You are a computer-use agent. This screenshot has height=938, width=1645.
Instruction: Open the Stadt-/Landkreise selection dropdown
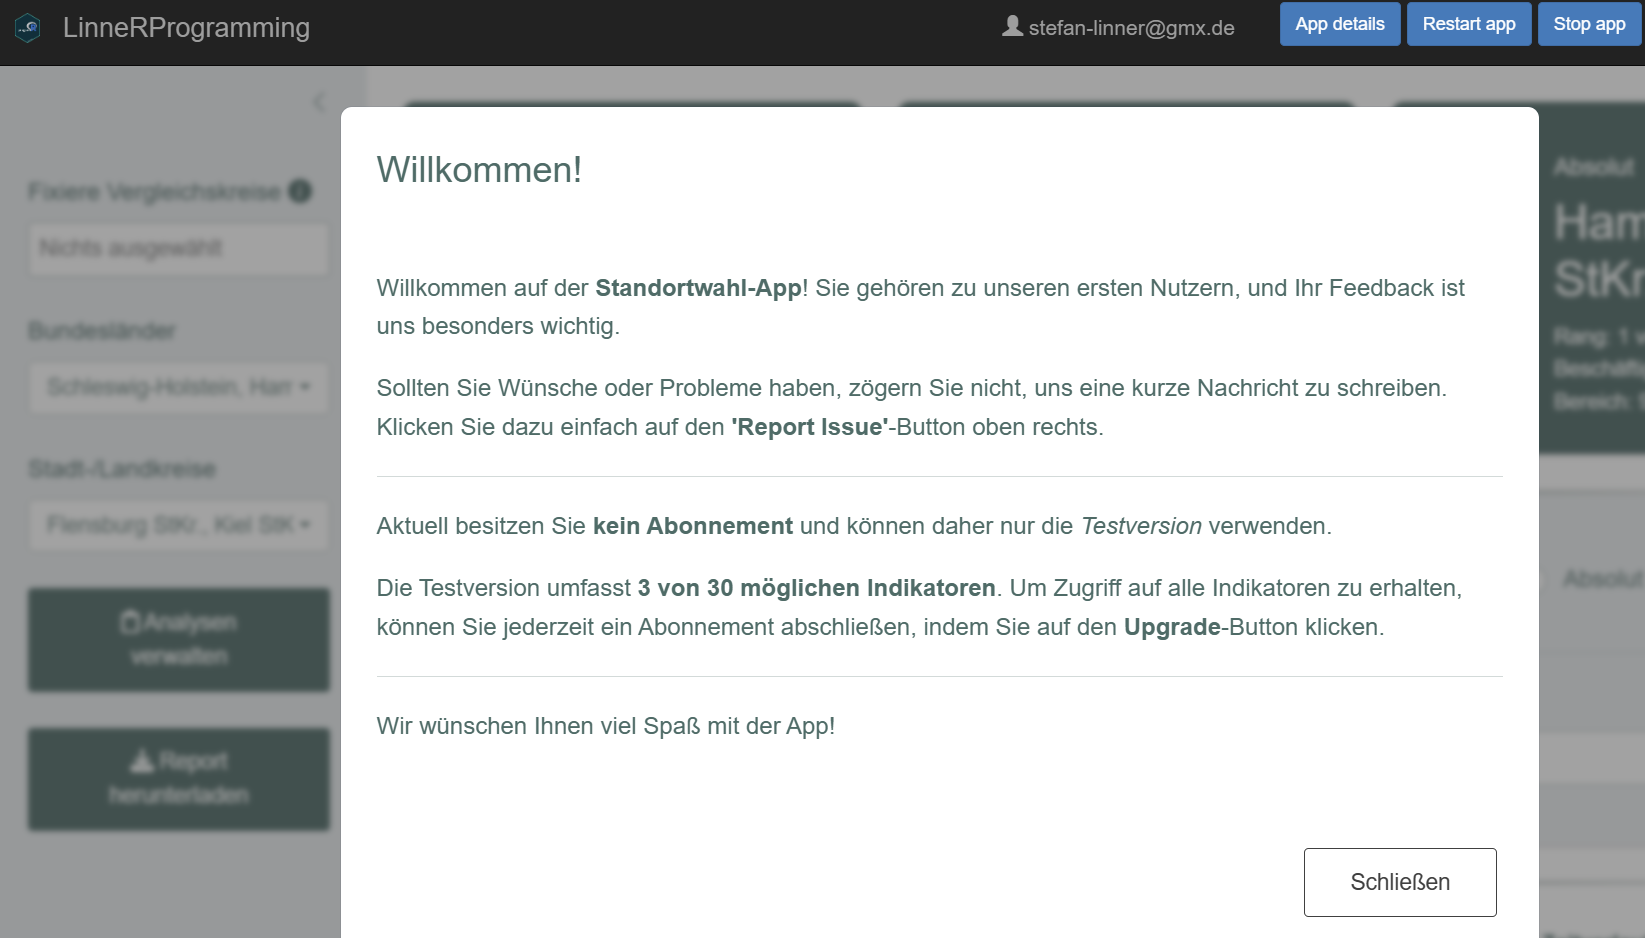tap(177, 526)
